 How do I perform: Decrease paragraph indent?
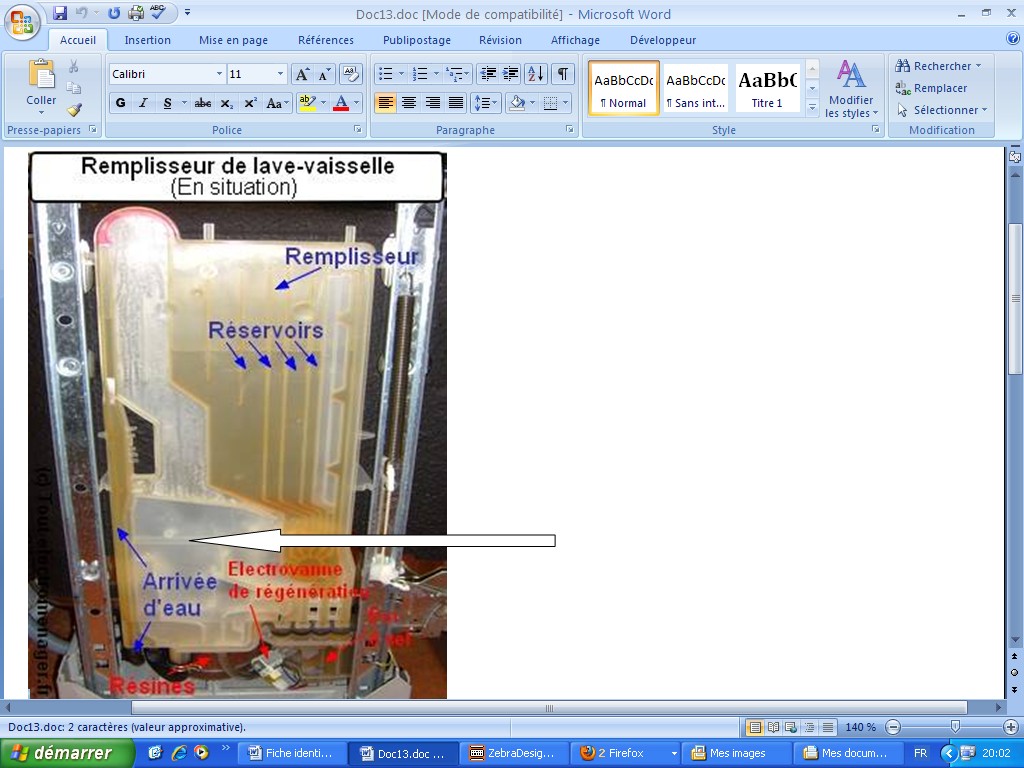click(487, 74)
